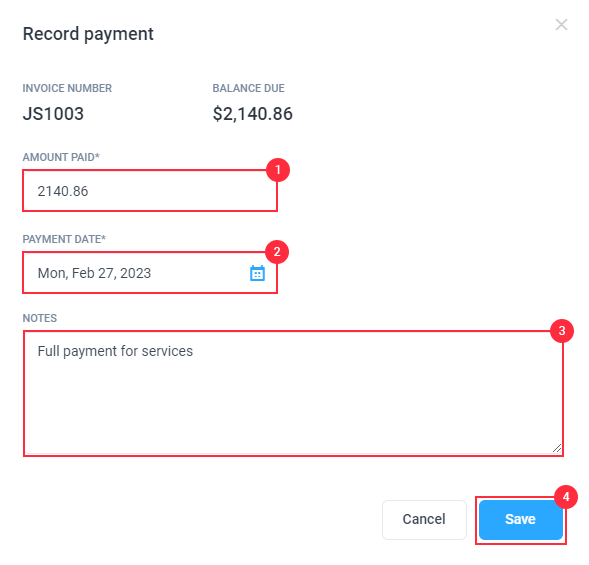Click the red step 3 badge
The width and height of the screenshot is (589, 565).
[x=562, y=331]
